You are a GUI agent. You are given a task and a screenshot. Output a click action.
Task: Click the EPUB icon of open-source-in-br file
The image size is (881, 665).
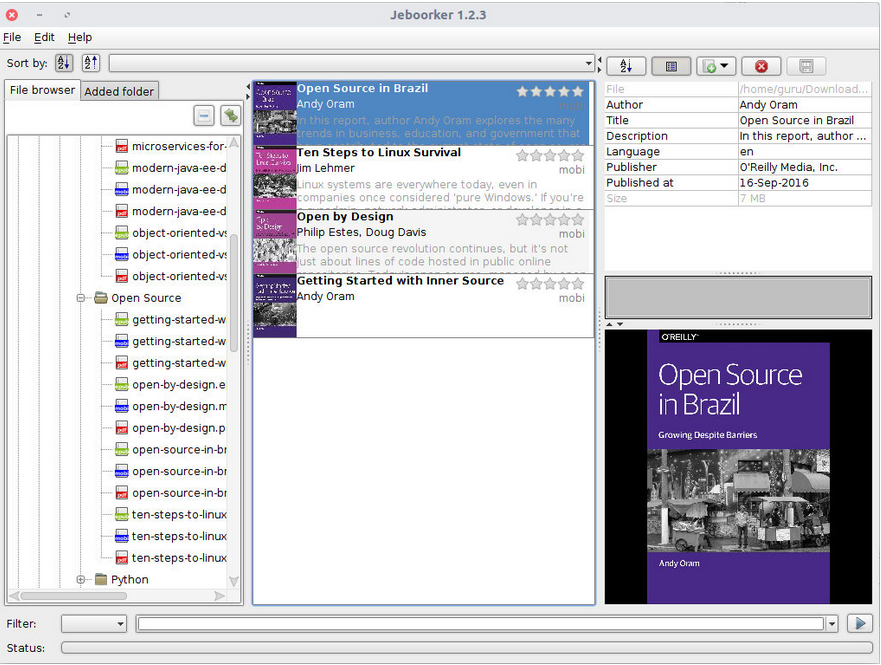[121, 449]
